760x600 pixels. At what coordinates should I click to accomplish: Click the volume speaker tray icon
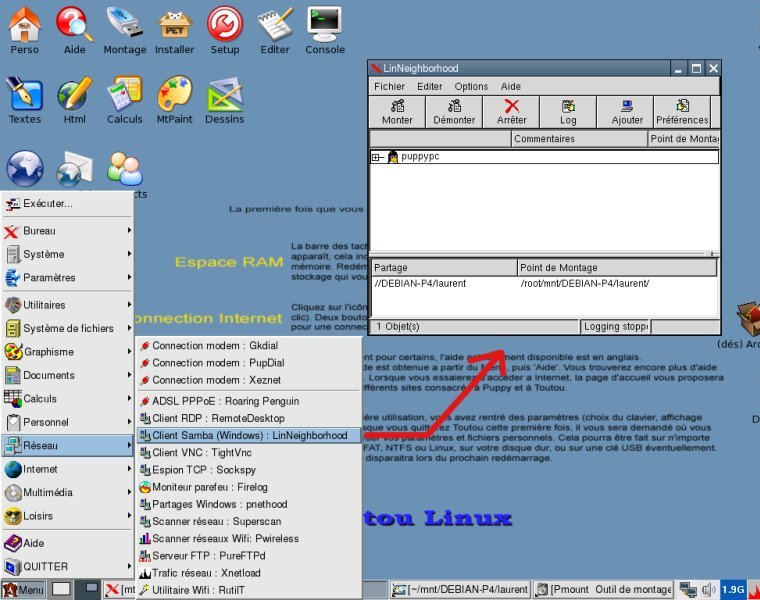pyautogui.click(x=708, y=590)
